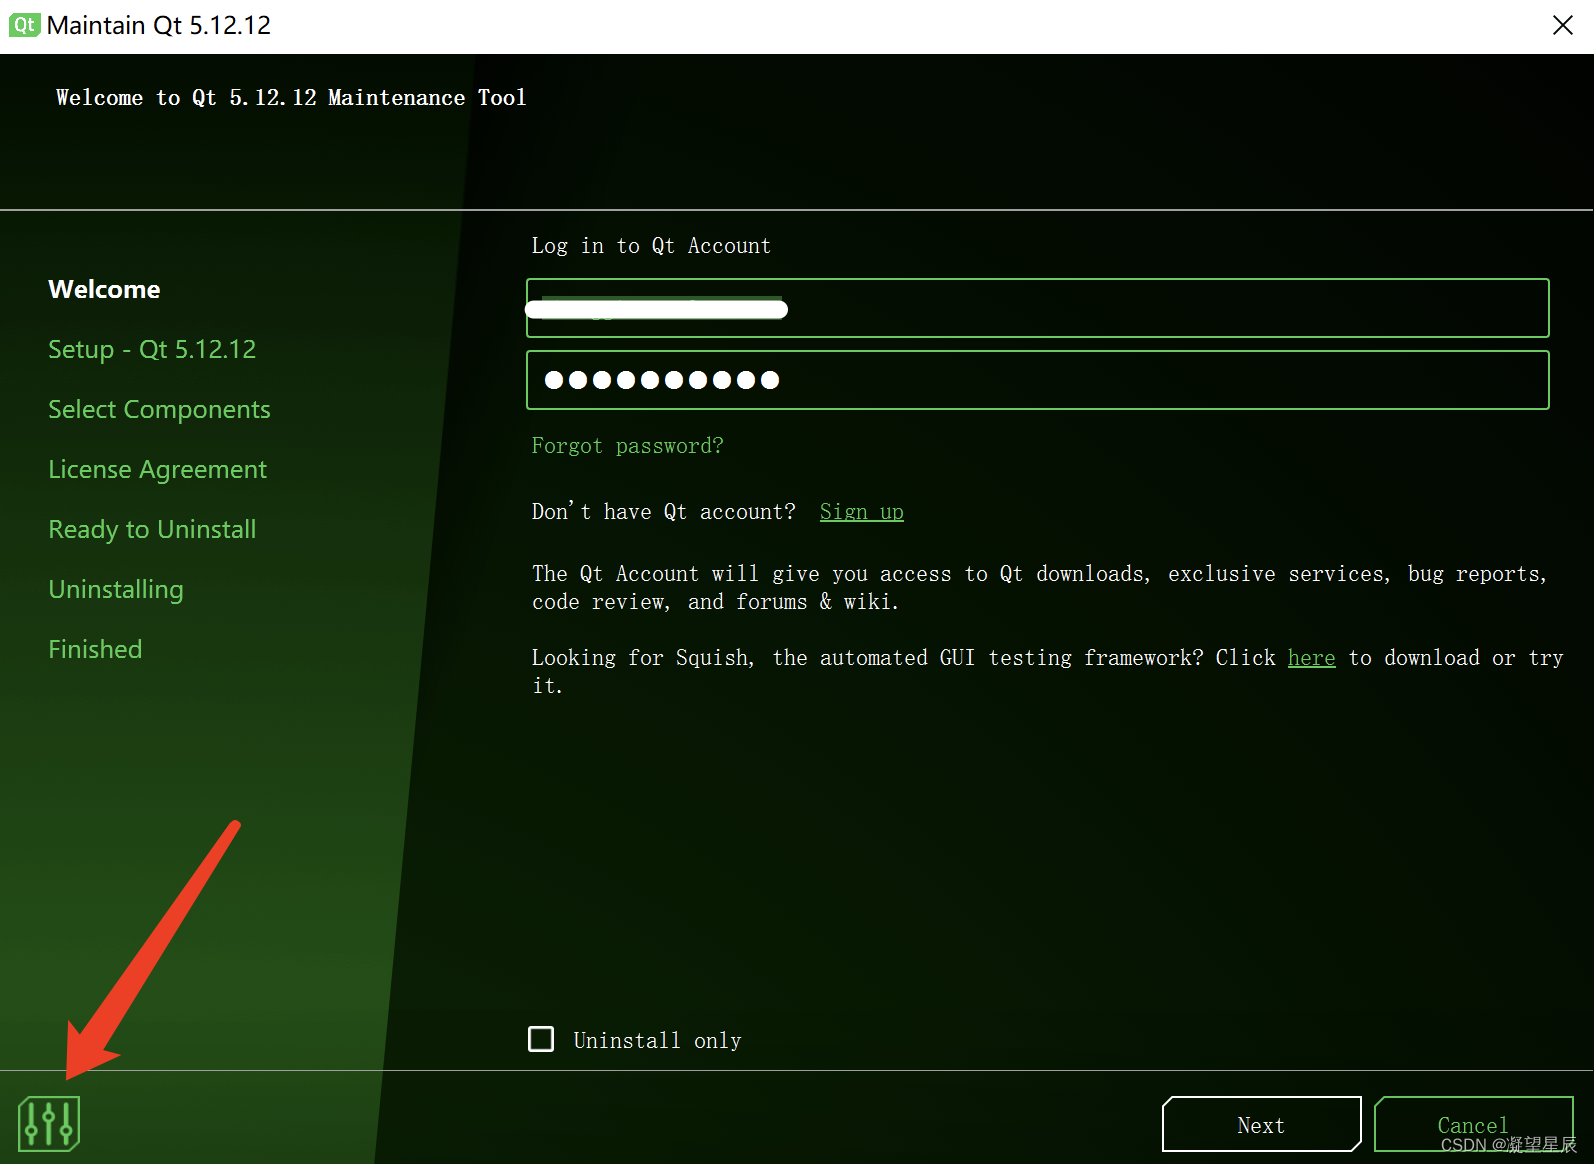The width and height of the screenshot is (1594, 1164).
Task: Select the Uninstalling step
Action: 116,589
